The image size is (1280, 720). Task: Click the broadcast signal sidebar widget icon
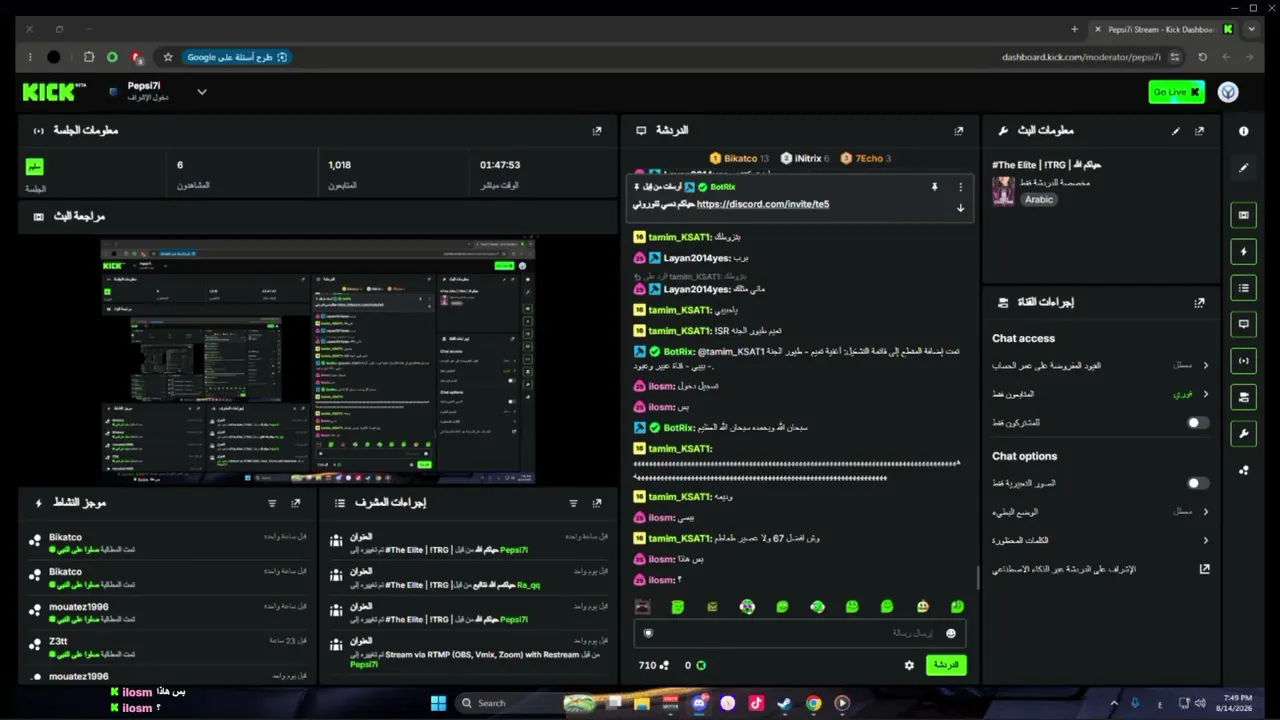pos(1244,361)
